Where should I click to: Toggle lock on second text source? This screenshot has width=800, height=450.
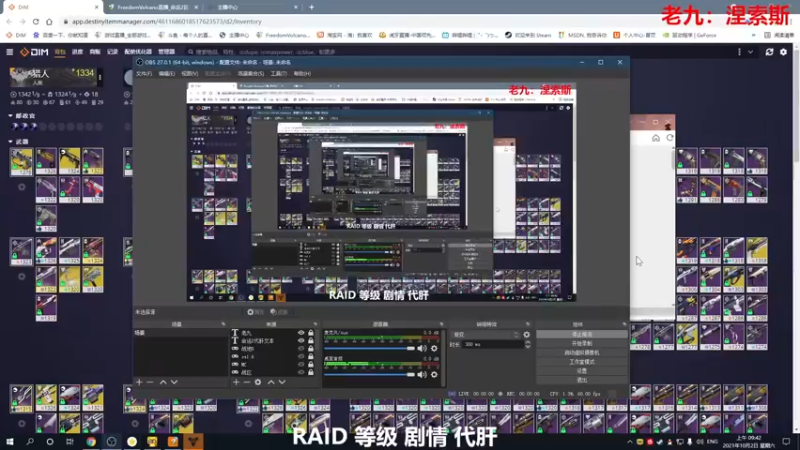point(311,340)
